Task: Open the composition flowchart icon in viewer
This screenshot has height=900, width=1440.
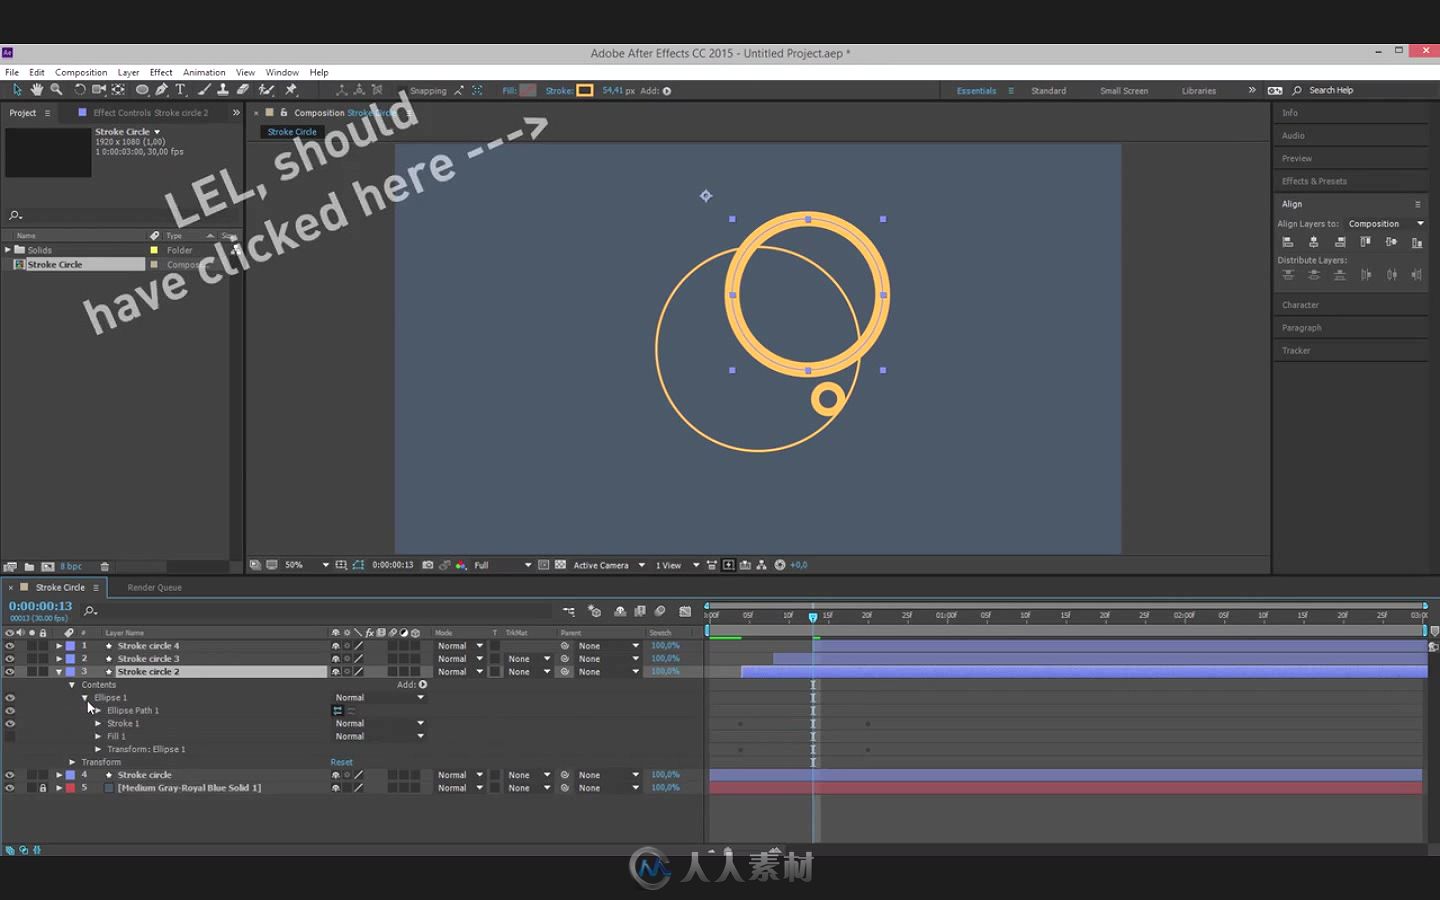Action: click(x=762, y=565)
